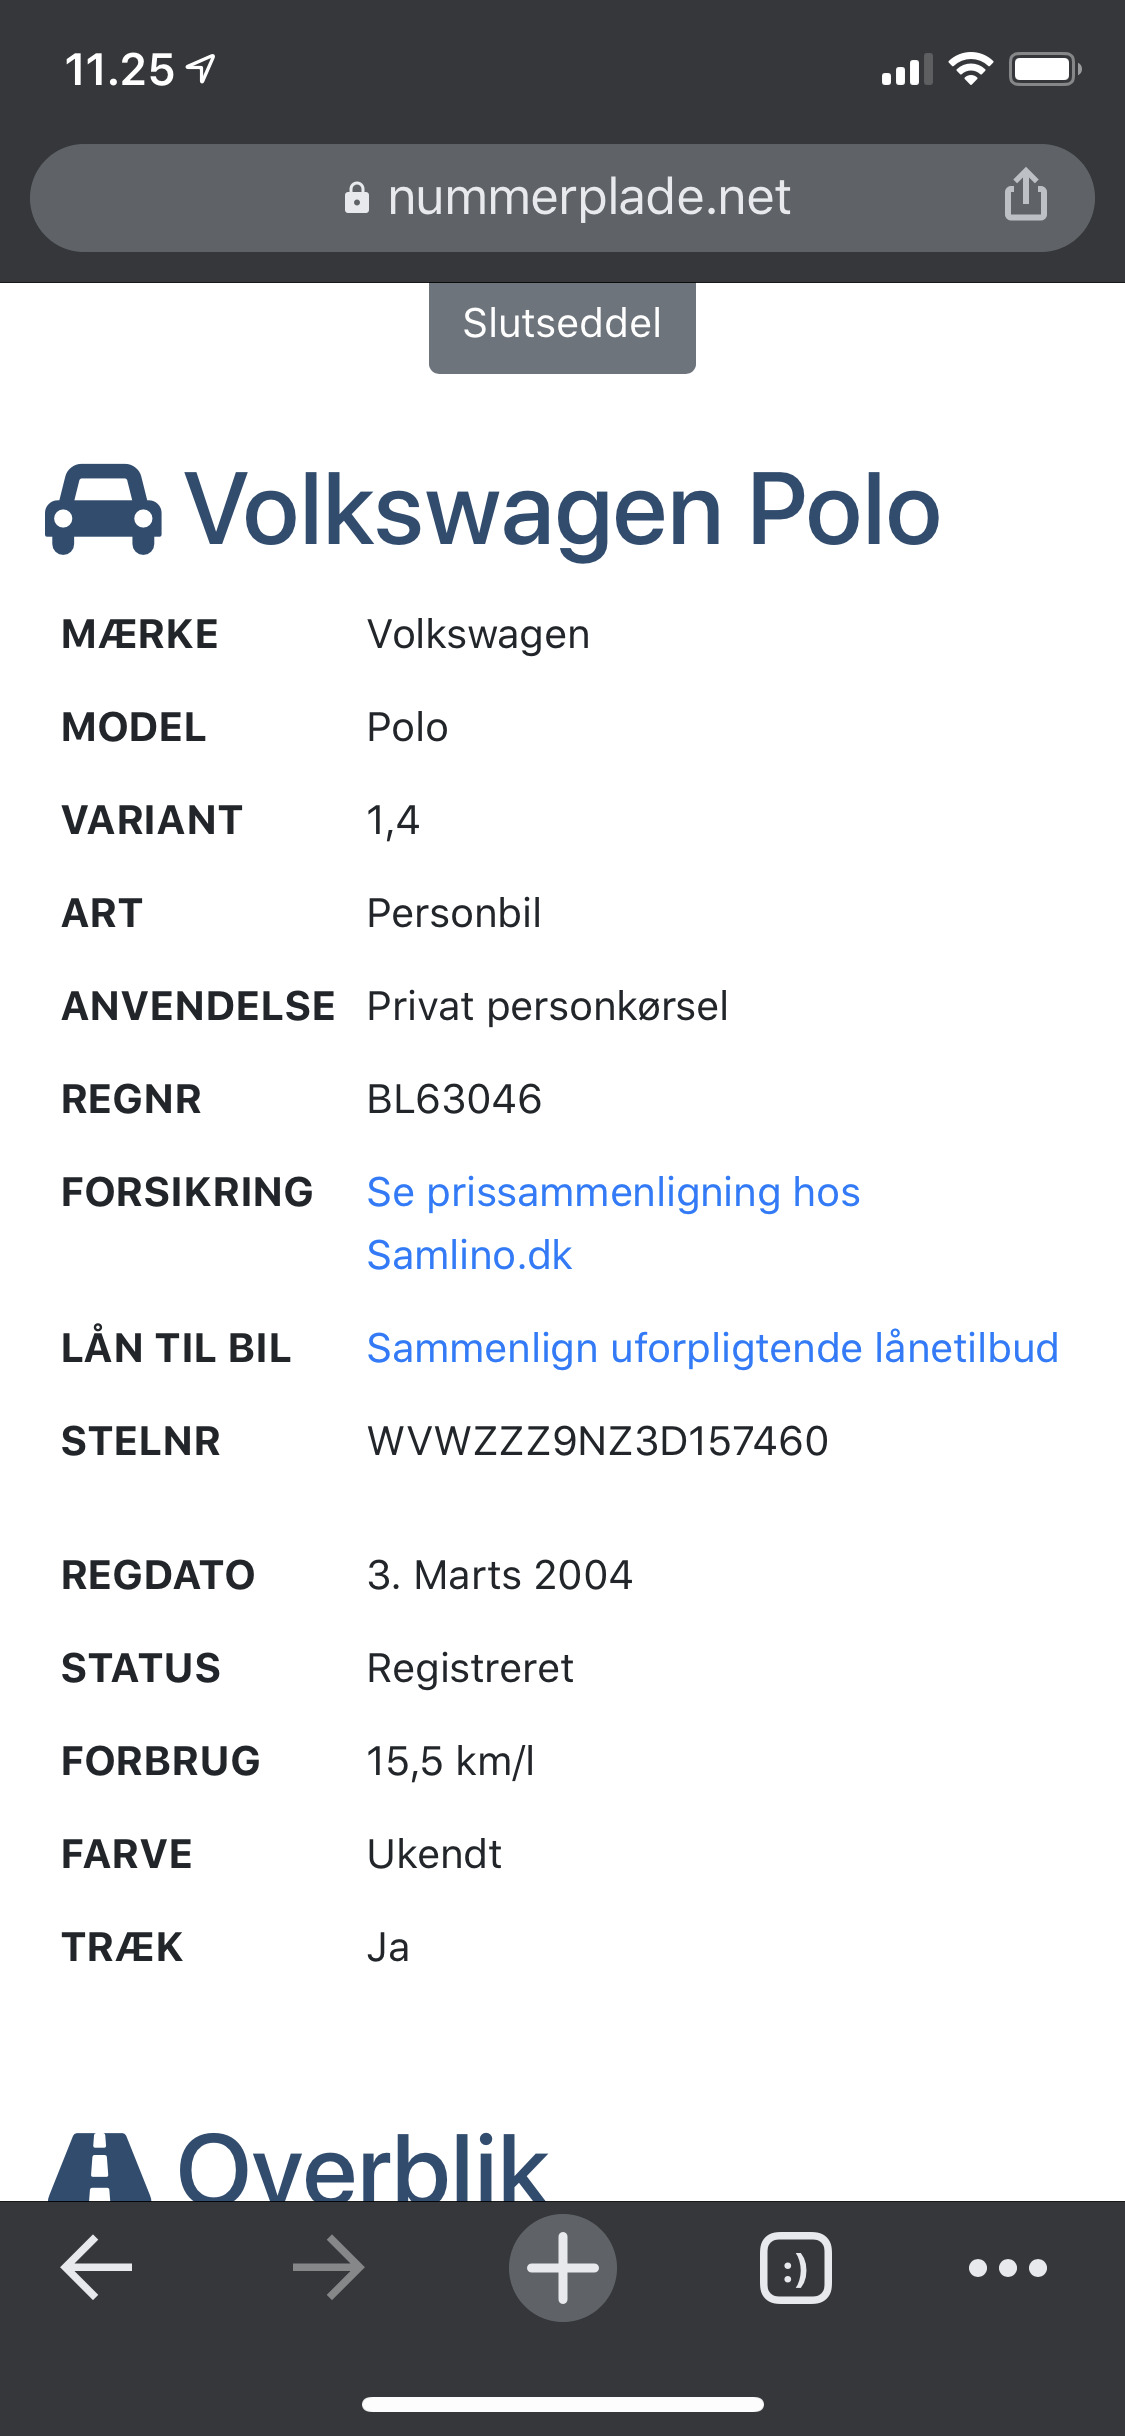Open a new tab with the plus icon
This screenshot has width=1125, height=2436.
click(562, 2267)
